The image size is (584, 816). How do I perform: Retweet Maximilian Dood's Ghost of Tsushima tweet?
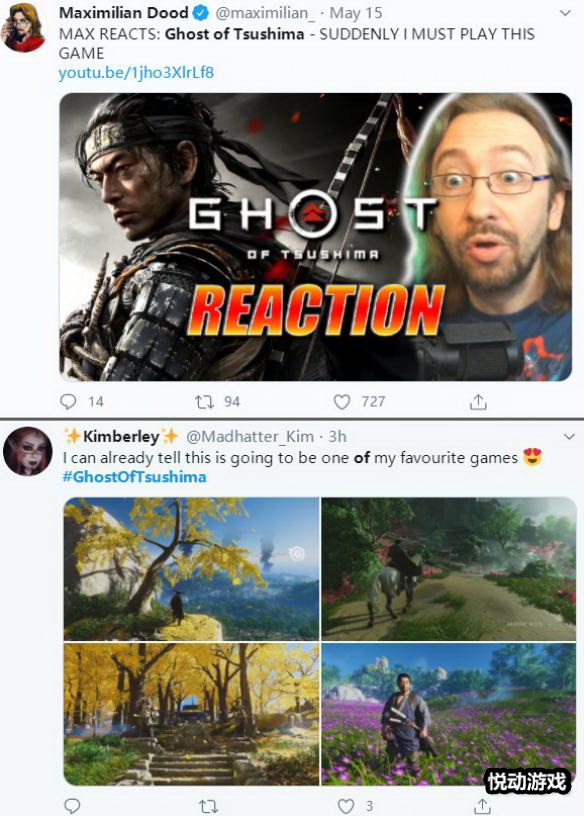(x=204, y=402)
